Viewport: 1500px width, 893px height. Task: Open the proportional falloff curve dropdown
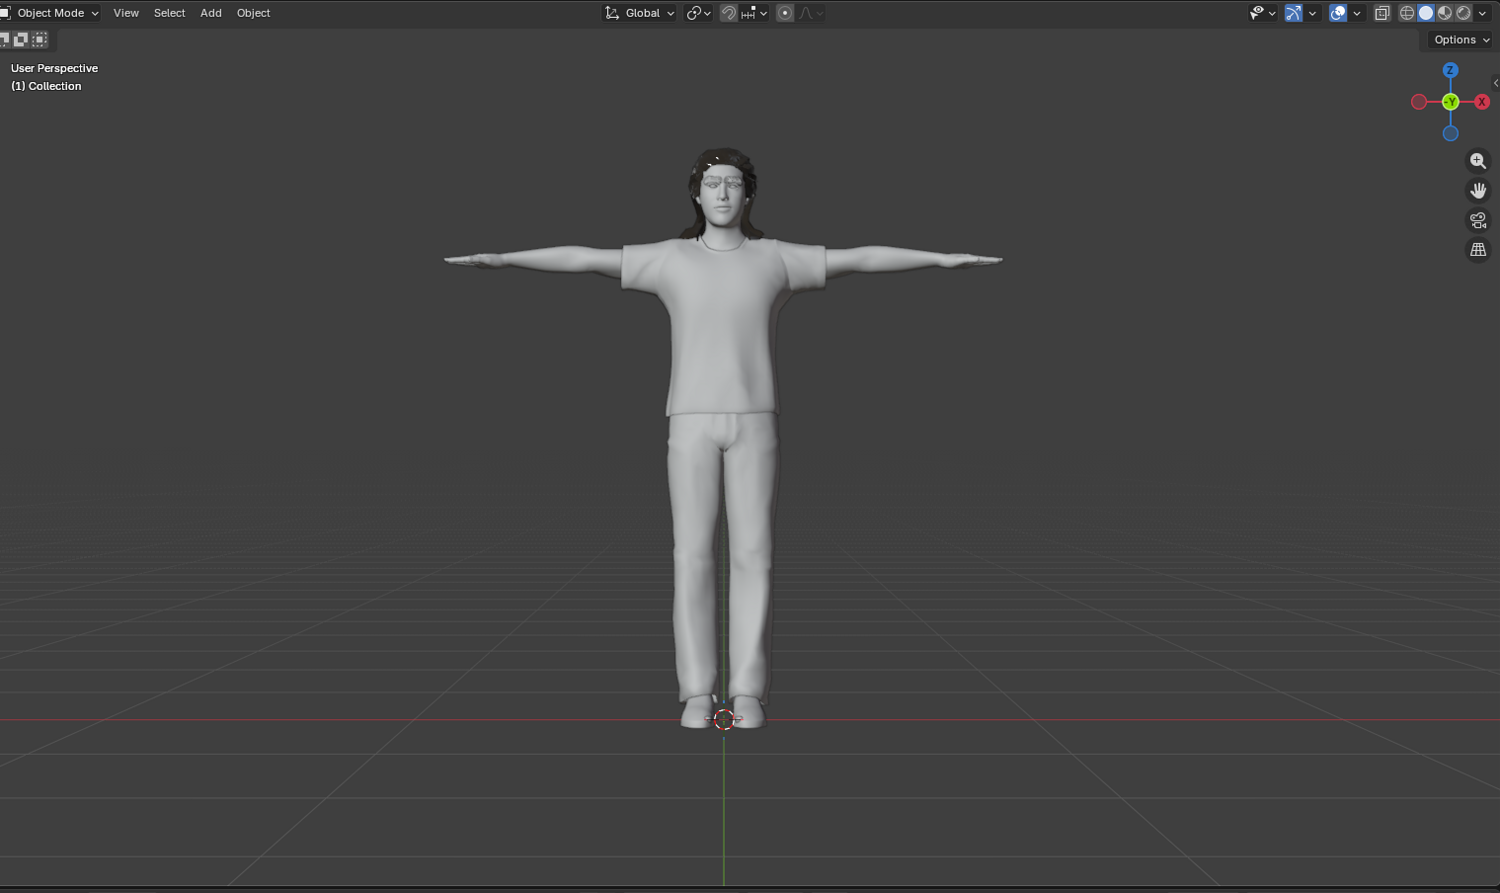click(811, 13)
